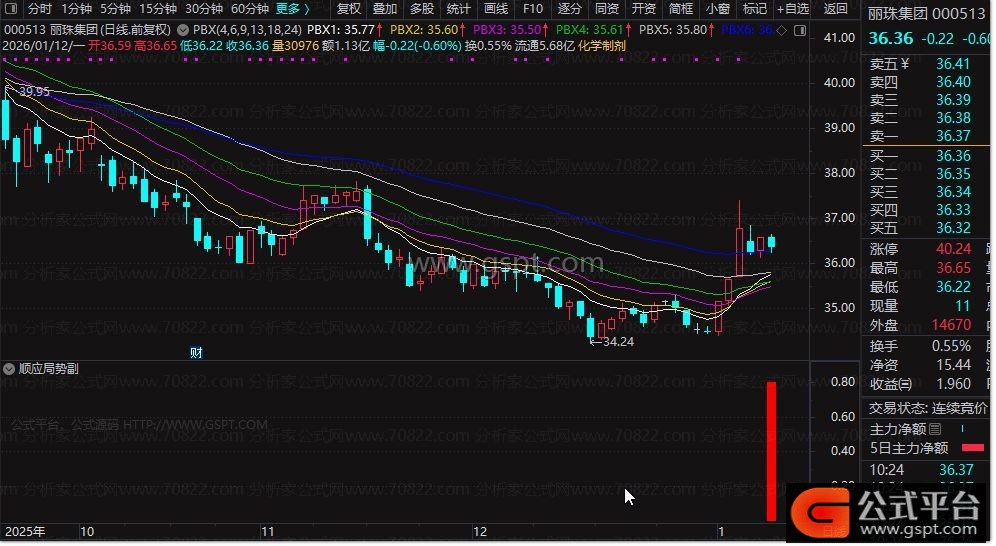The width and height of the screenshot is (996, 546).
Task: Click the +自选 button
Action: coord(792,9)
